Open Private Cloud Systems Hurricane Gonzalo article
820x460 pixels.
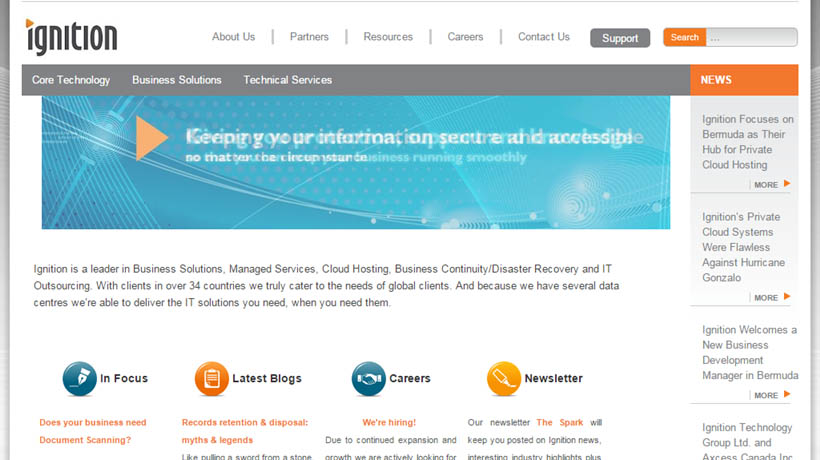[x=743, y=247]
